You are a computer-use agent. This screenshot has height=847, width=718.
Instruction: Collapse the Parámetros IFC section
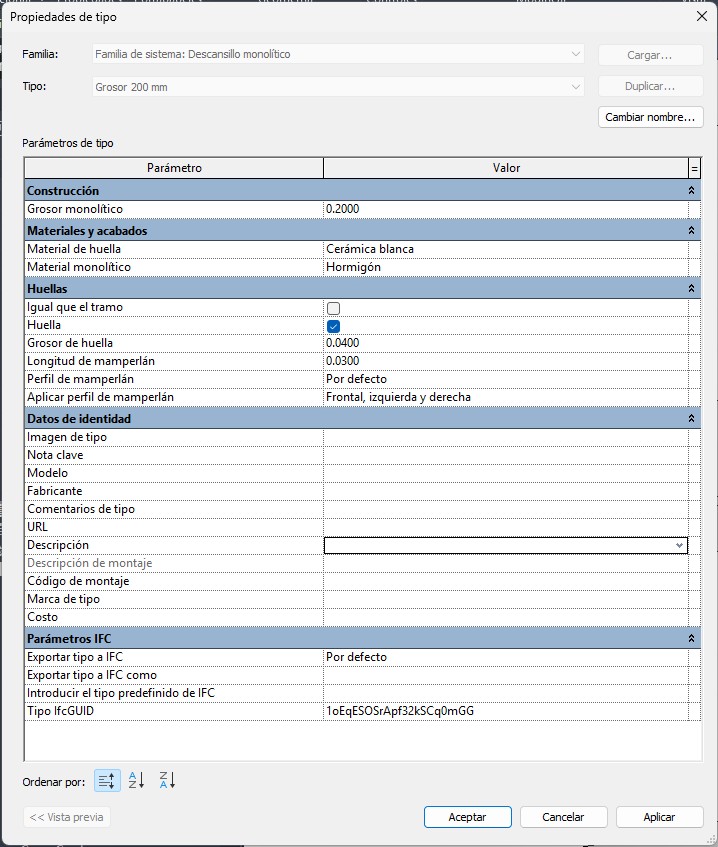coord(690,638)
